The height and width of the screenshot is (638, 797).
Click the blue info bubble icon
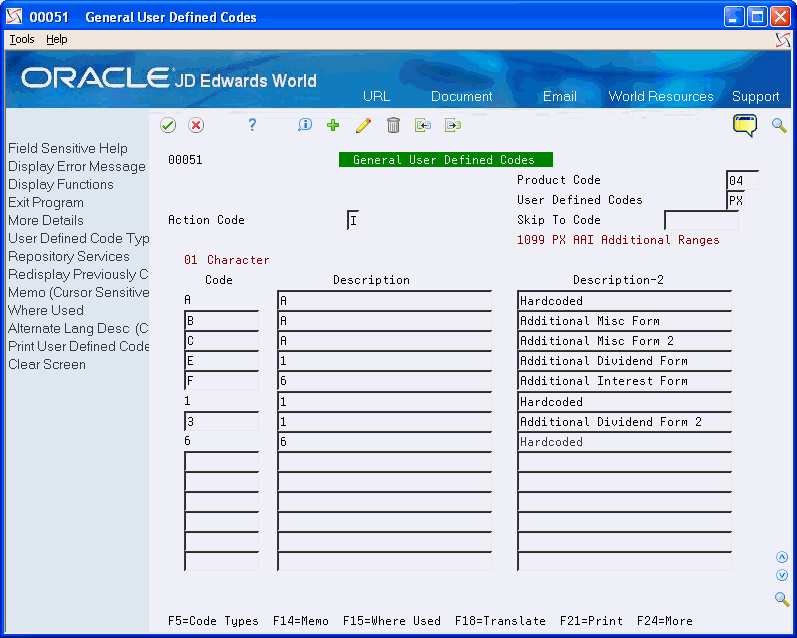point(304,125)
